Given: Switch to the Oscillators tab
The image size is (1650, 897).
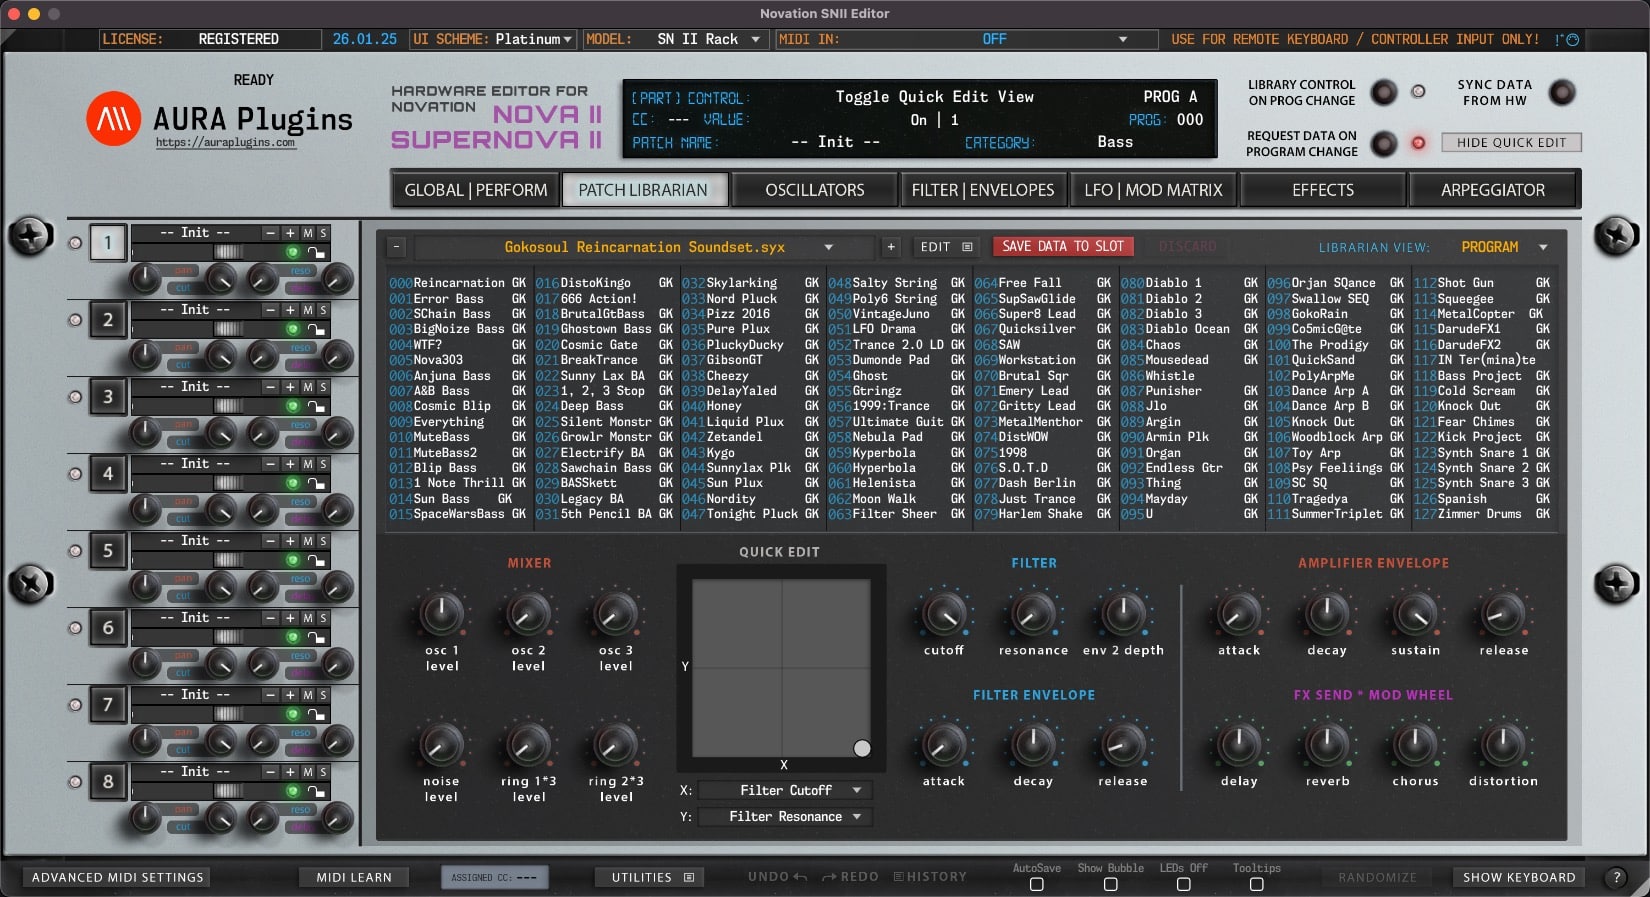Looking at the screenshot, I should tap(814, 190).
